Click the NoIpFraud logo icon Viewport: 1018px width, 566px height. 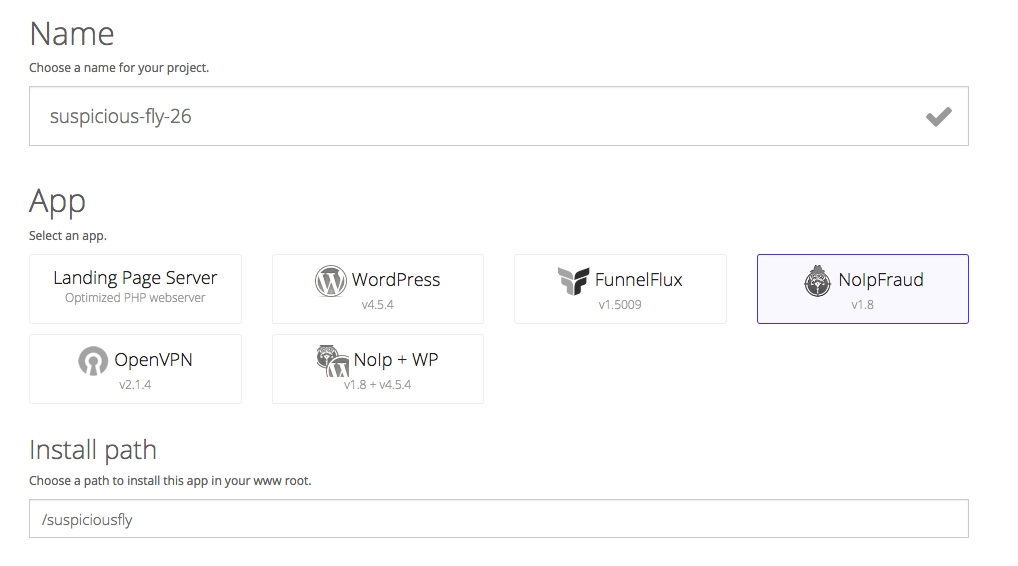(817, 281)
